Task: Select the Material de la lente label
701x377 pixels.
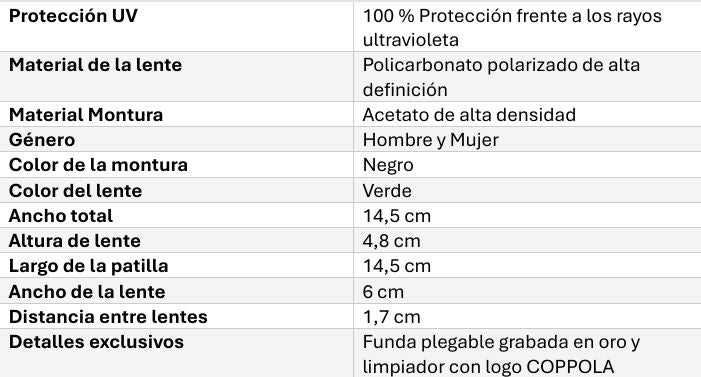Action: coord(95,65)
